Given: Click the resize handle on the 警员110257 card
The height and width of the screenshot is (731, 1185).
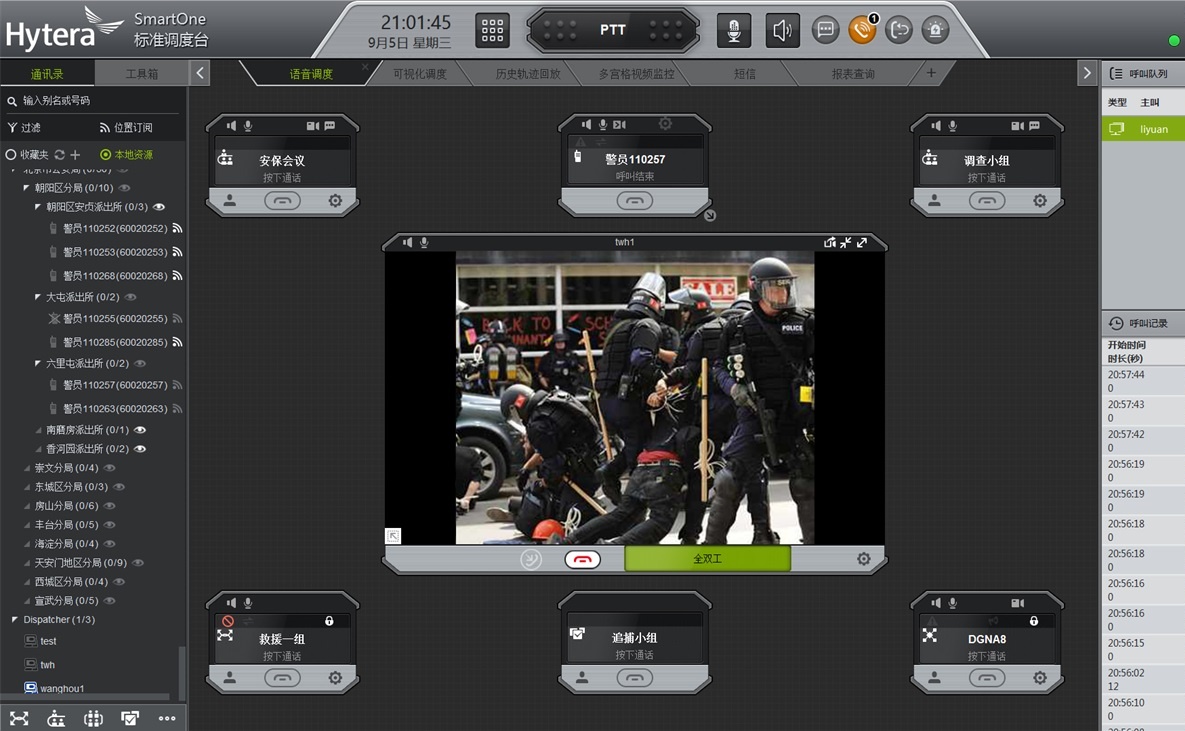Looking at the screenshot, I should pos(710,215).
